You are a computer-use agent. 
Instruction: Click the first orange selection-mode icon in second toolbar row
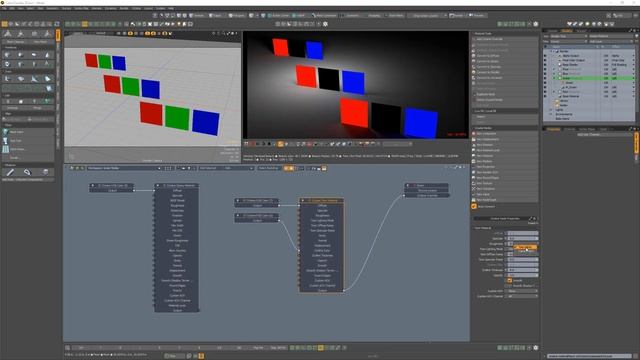[x=4, y=24]
